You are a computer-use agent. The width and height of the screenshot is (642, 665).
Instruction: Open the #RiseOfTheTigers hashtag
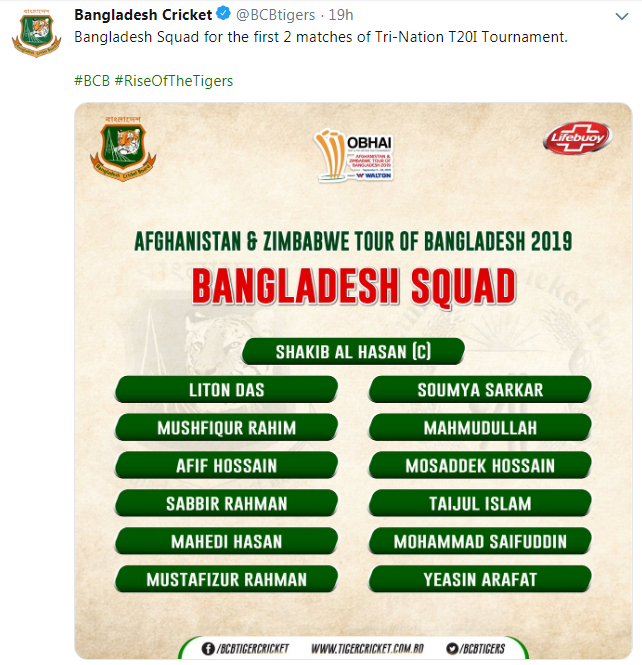click(x=174, y=81)
